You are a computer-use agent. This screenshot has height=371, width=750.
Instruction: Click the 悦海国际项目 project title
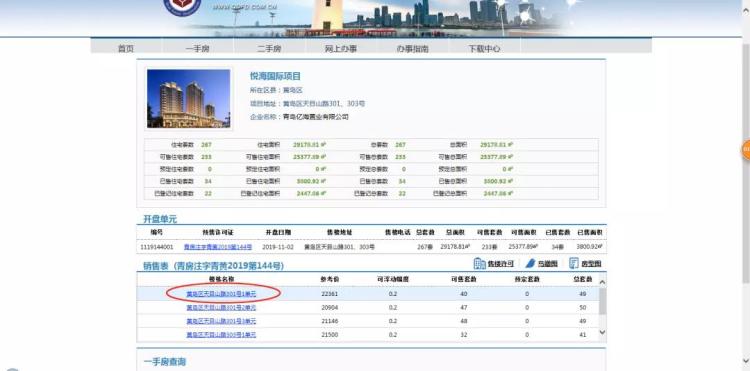(276, 76)
